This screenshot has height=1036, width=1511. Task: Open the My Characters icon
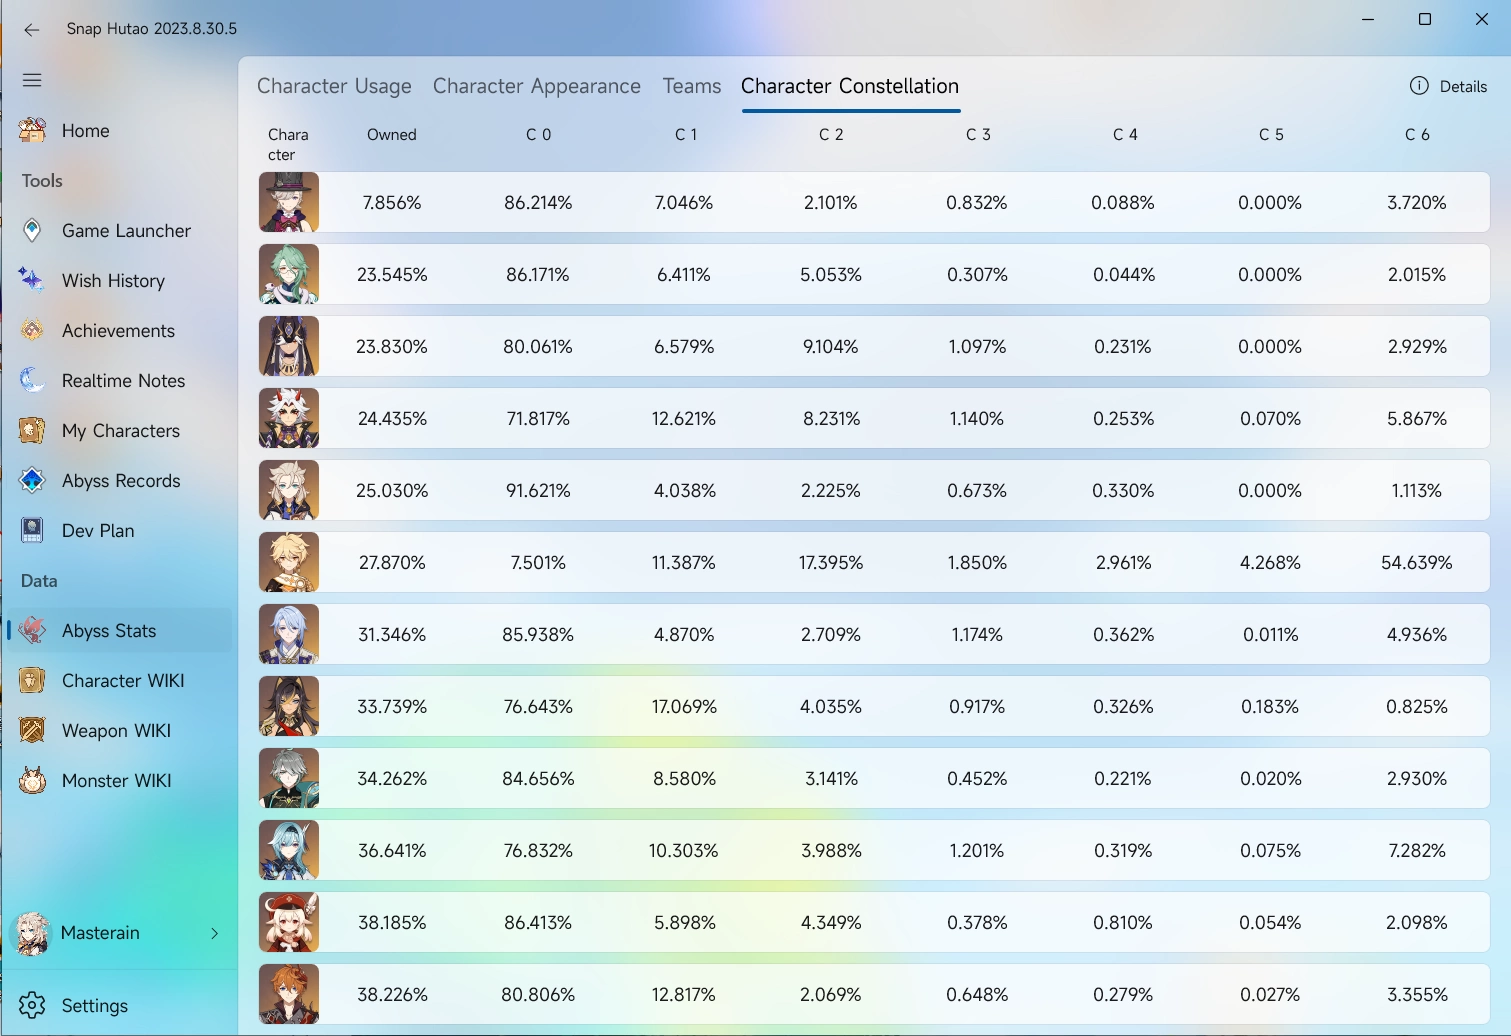click(32, 430)
